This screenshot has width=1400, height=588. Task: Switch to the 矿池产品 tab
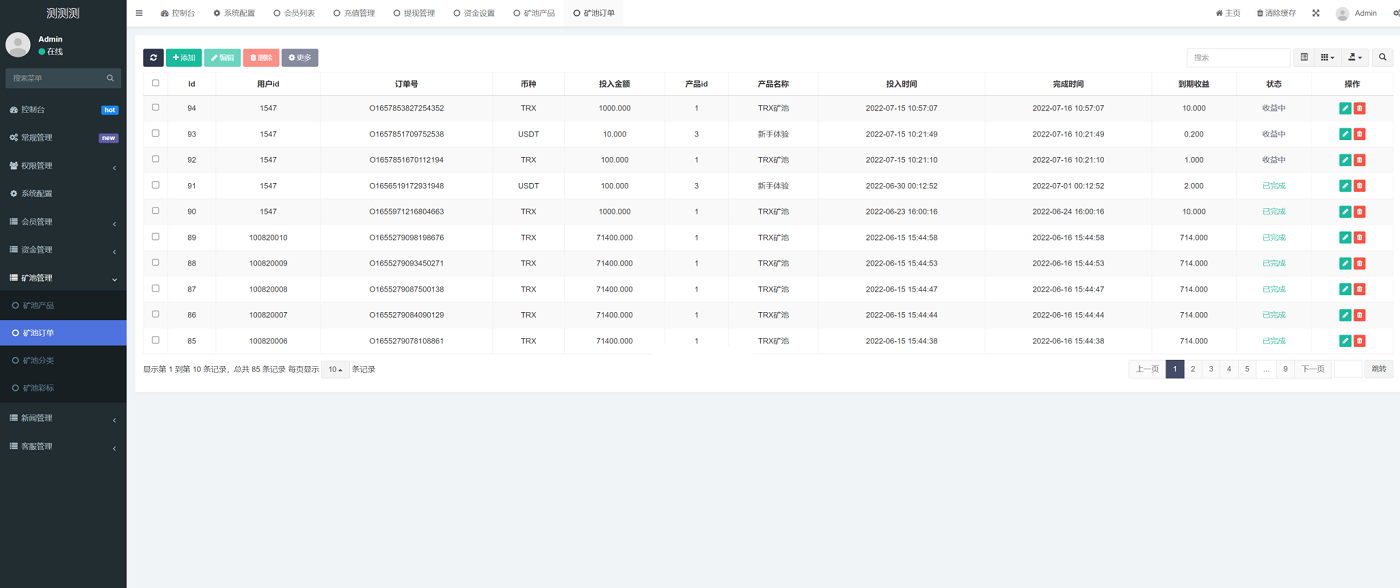(534, 13)
